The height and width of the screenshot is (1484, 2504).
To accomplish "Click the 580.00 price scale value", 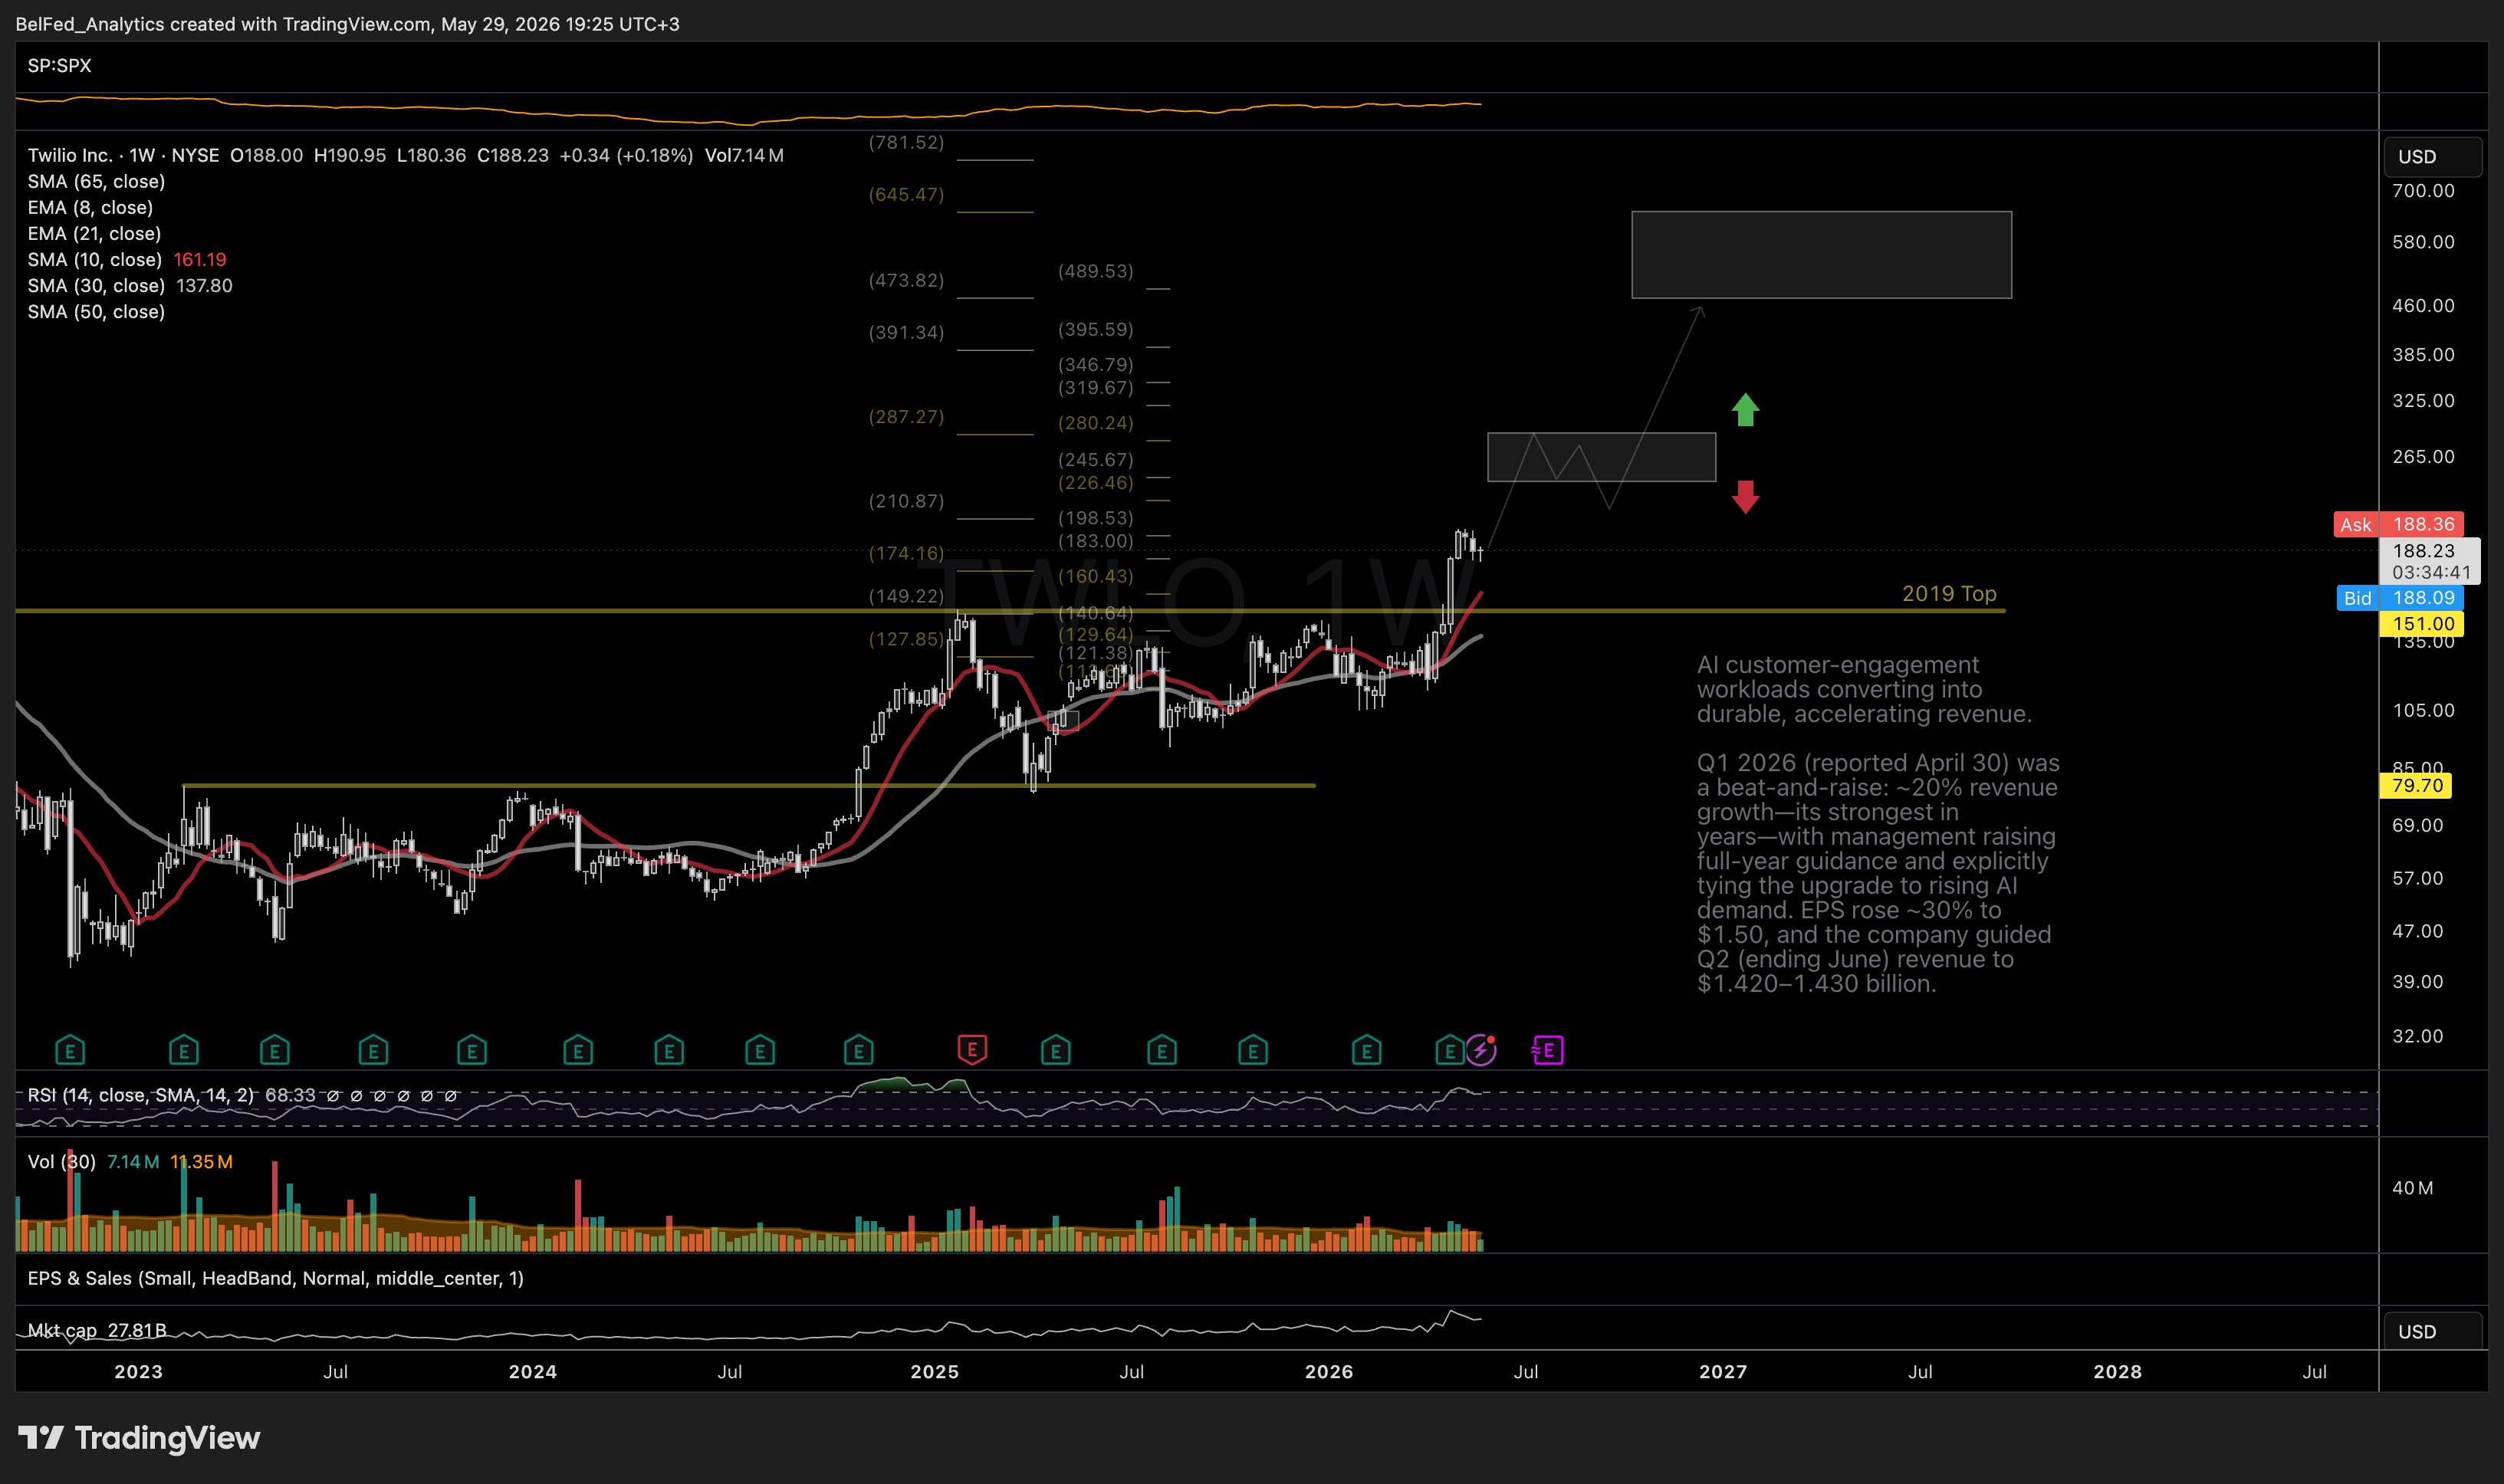I will (2423, 242).
